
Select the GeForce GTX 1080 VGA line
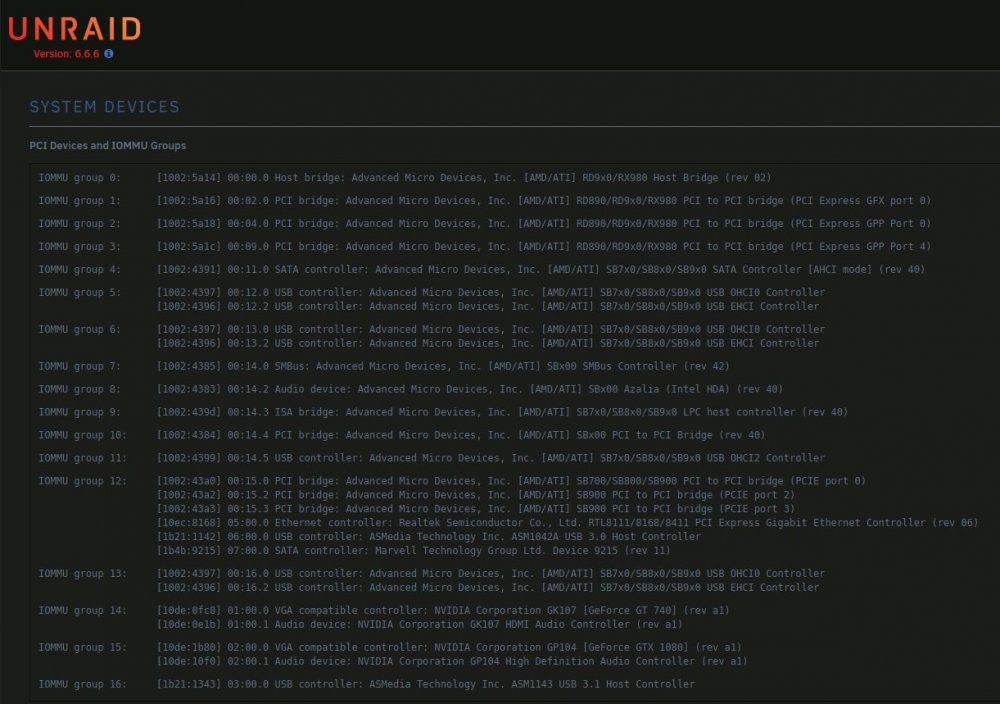coord(450,648)
